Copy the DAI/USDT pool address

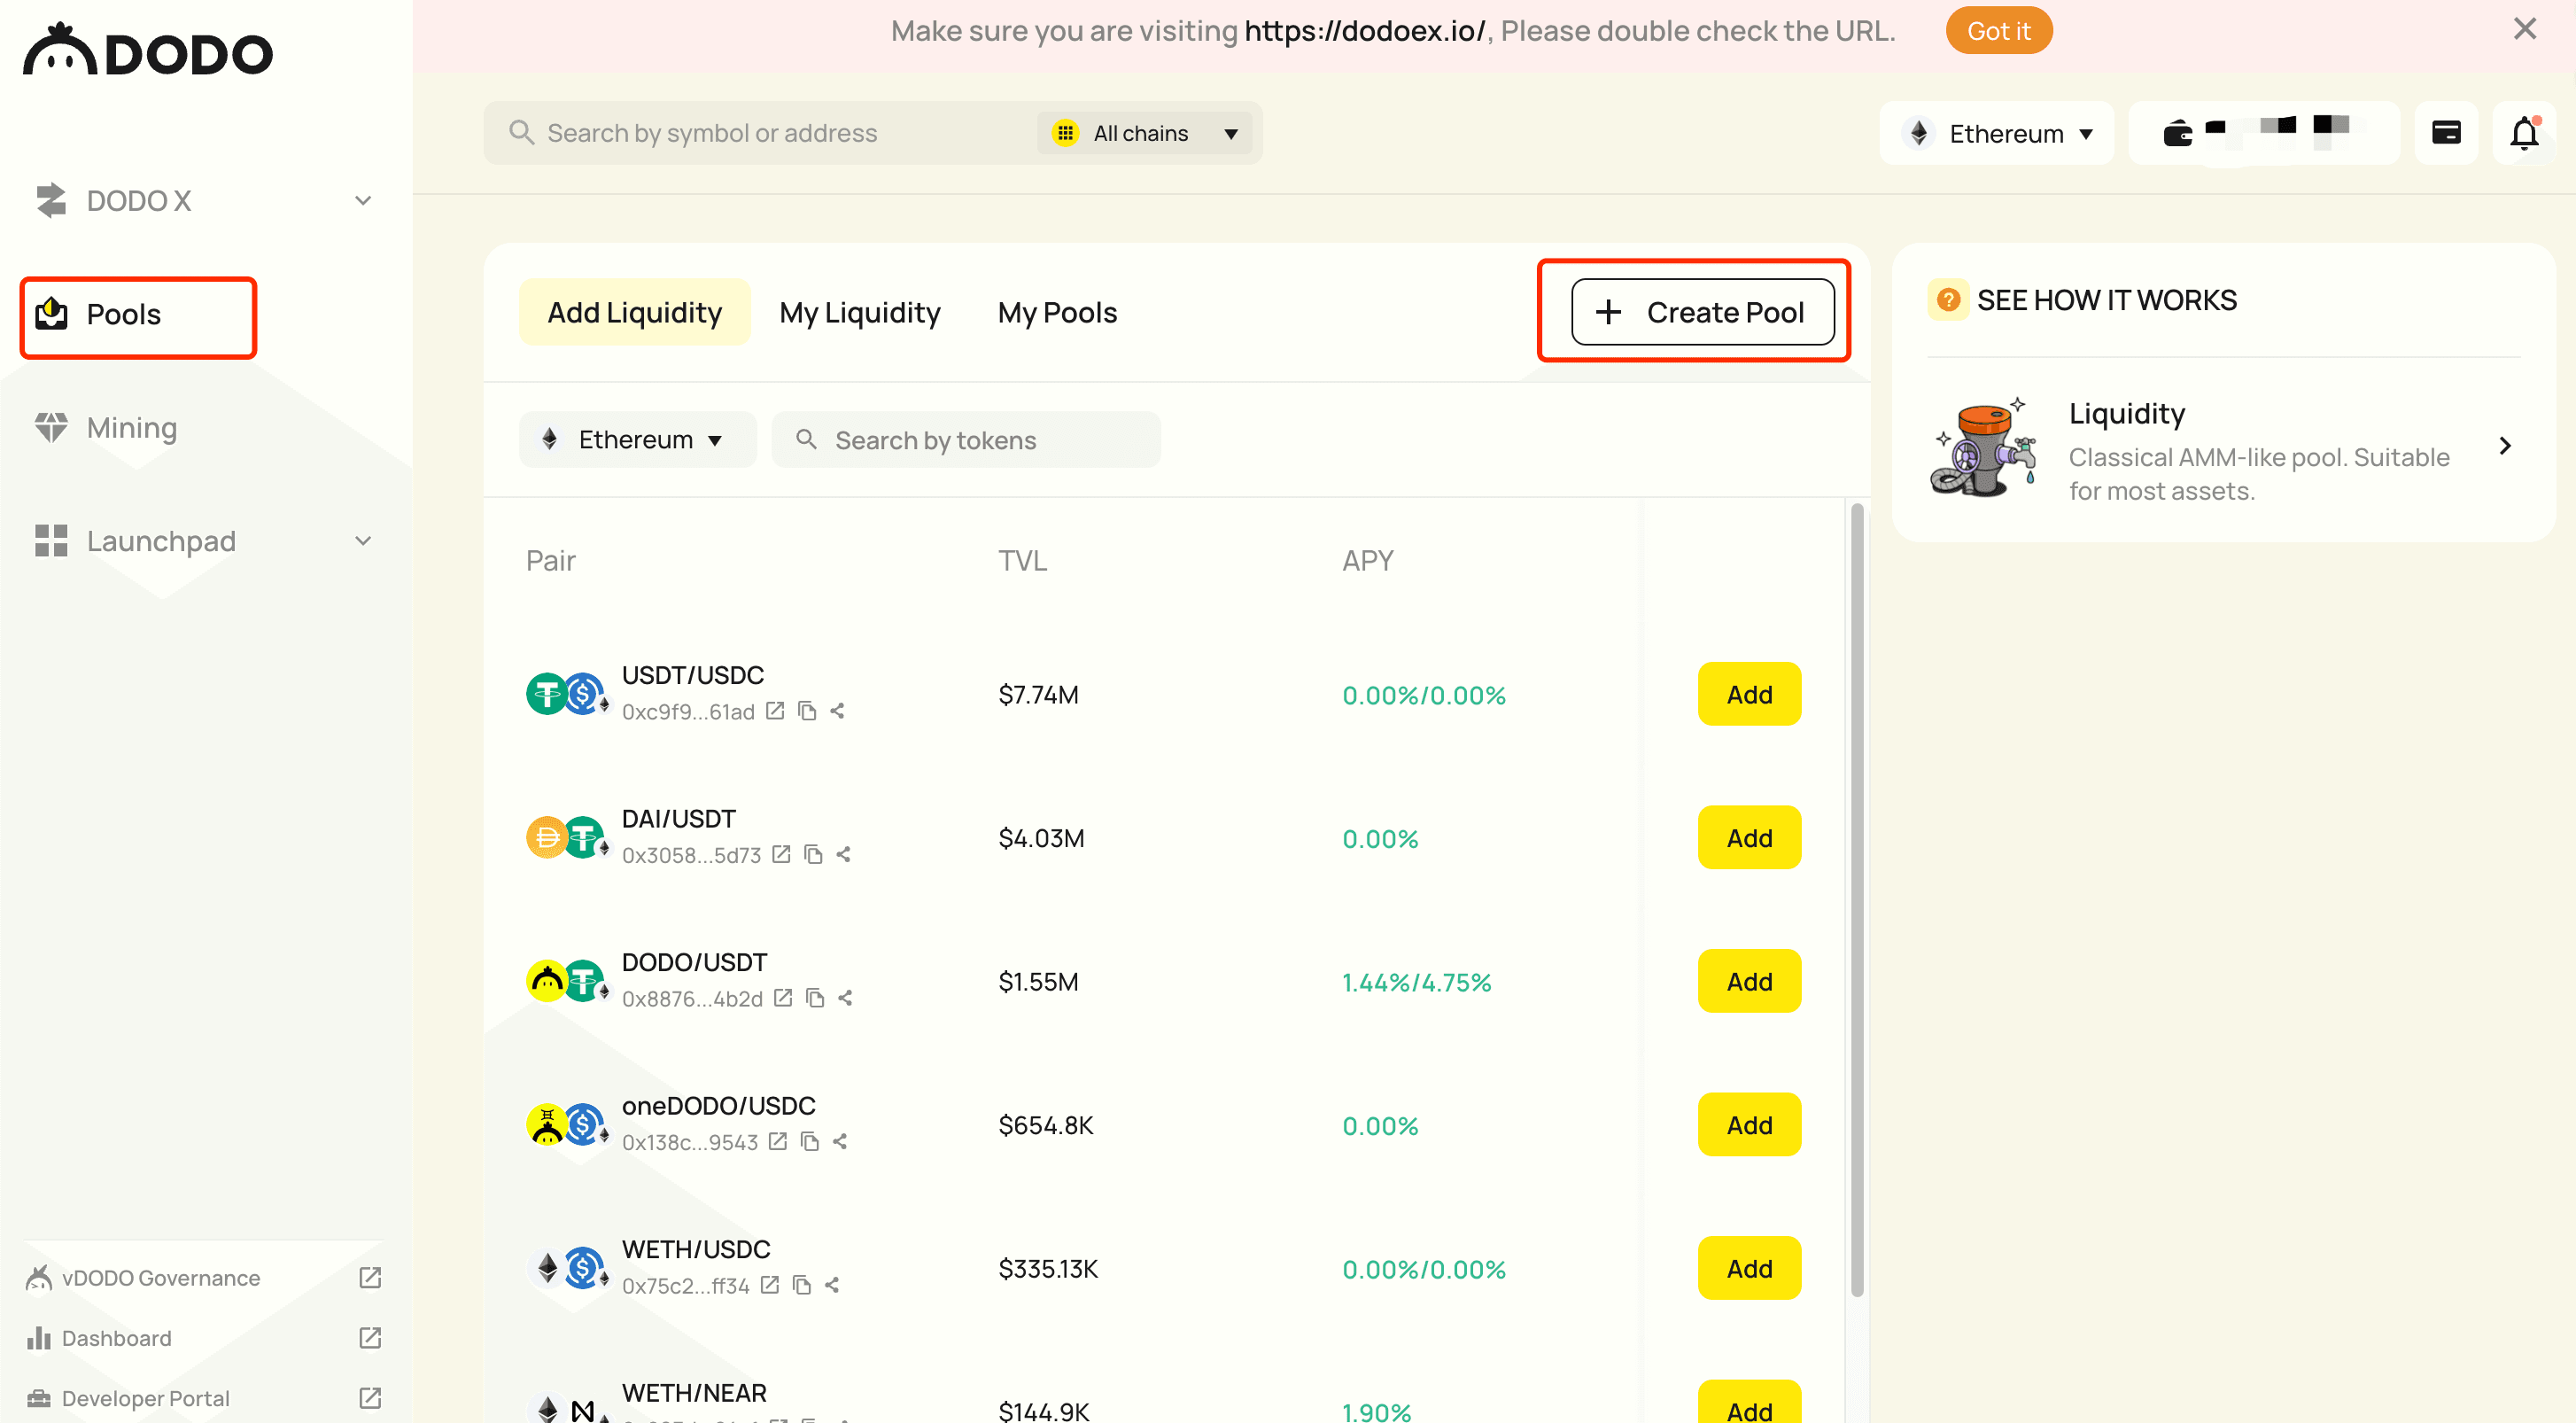pos(813,855)
